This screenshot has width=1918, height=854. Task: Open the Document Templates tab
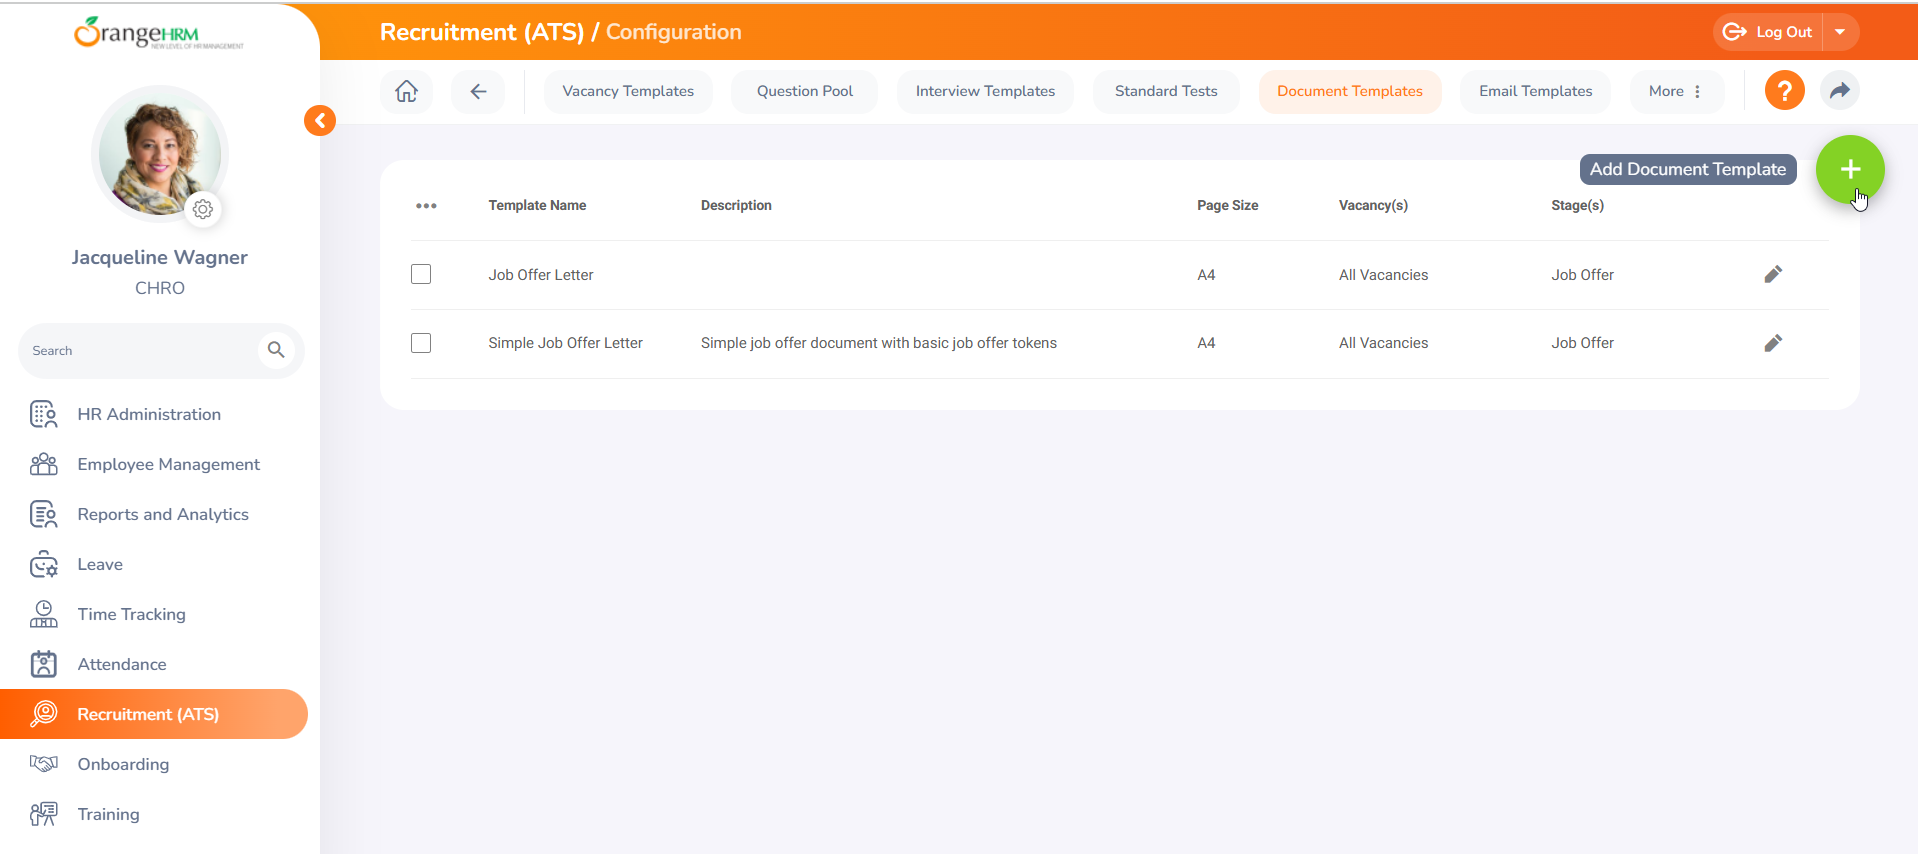point(1350,91)
